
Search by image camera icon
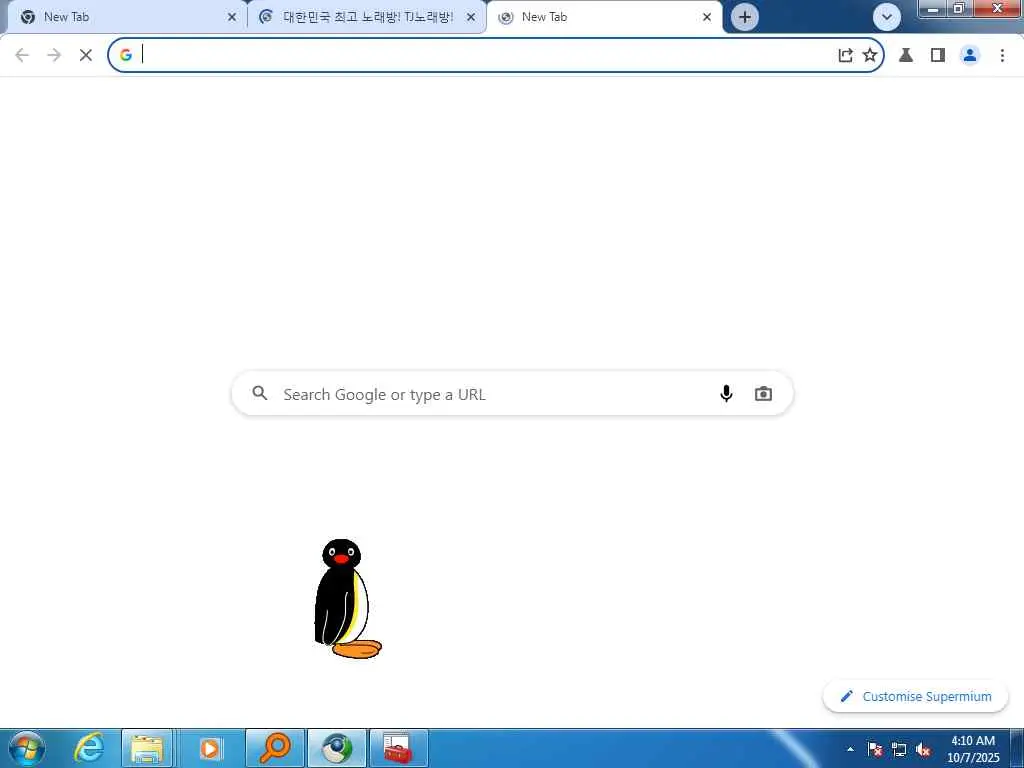[763, 394]
